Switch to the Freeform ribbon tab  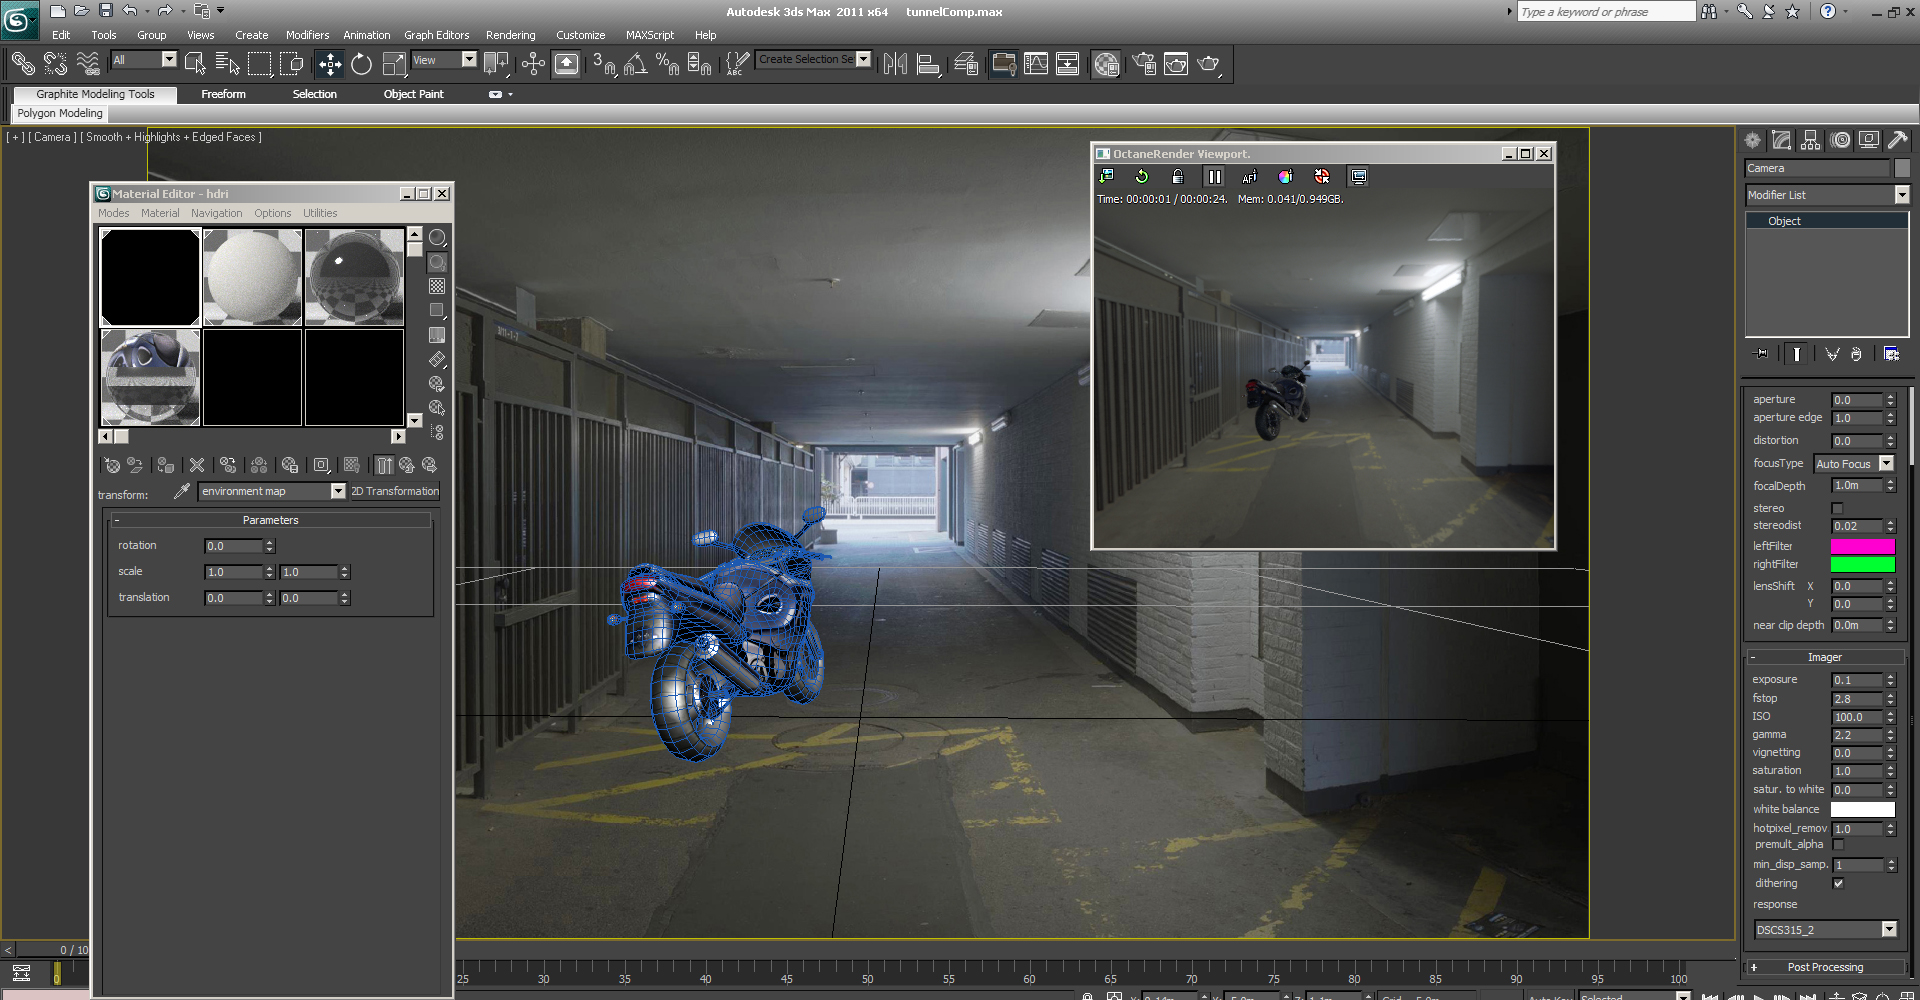(223, 94)
